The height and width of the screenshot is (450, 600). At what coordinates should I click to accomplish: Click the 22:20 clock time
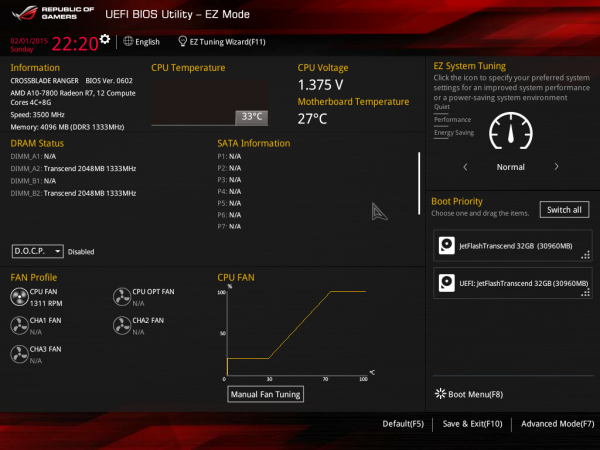(75, 44)
